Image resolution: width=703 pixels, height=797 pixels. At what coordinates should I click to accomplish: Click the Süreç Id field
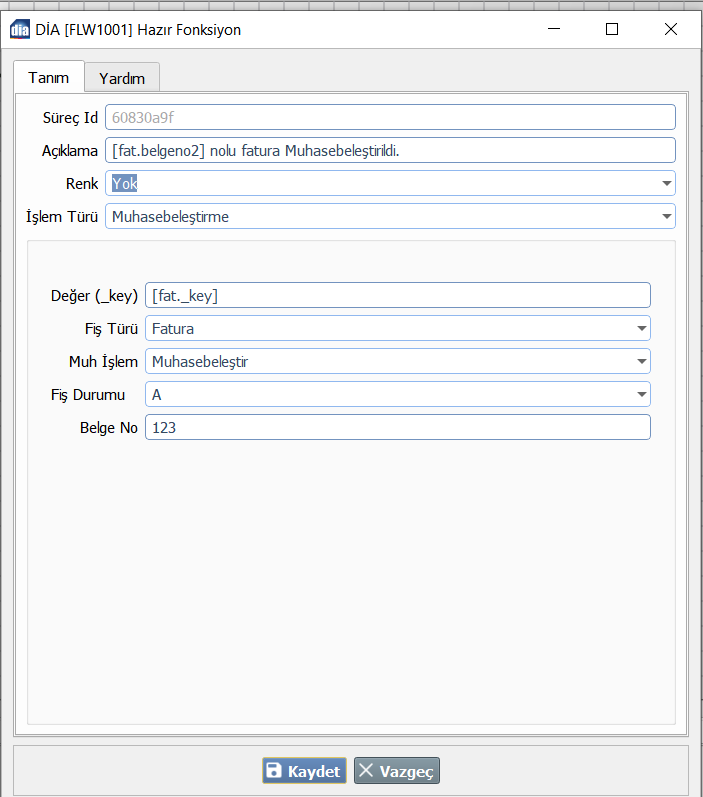point(390,117)
